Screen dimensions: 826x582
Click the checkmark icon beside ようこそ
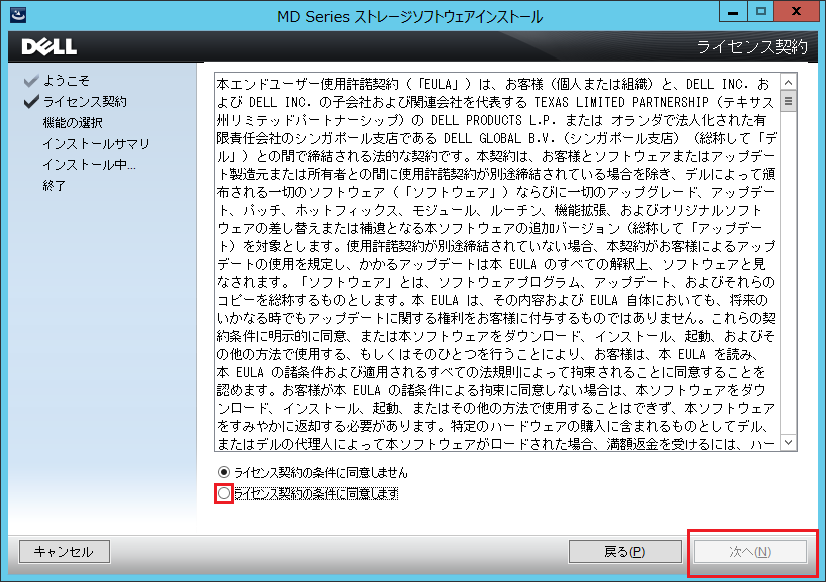click(31, 81)
